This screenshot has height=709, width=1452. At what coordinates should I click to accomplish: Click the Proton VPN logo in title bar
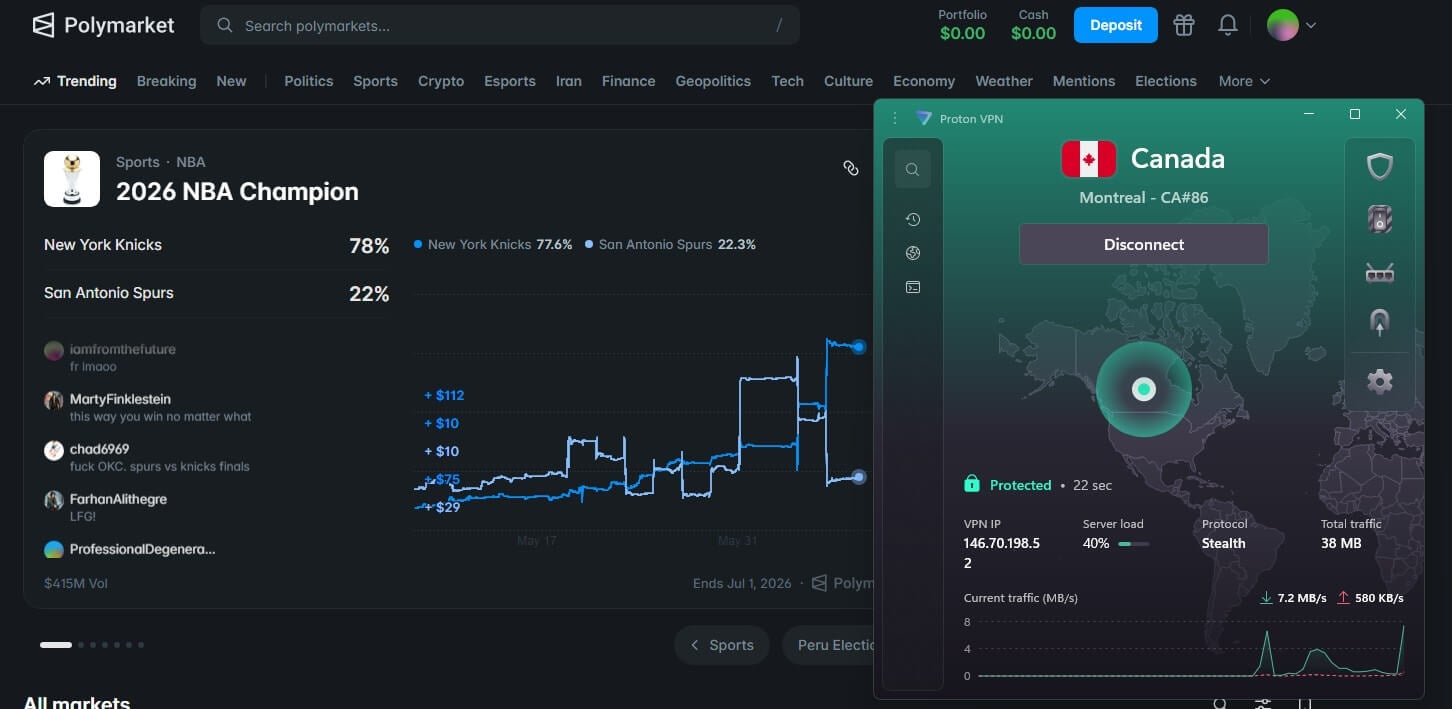tap(923, 118)
